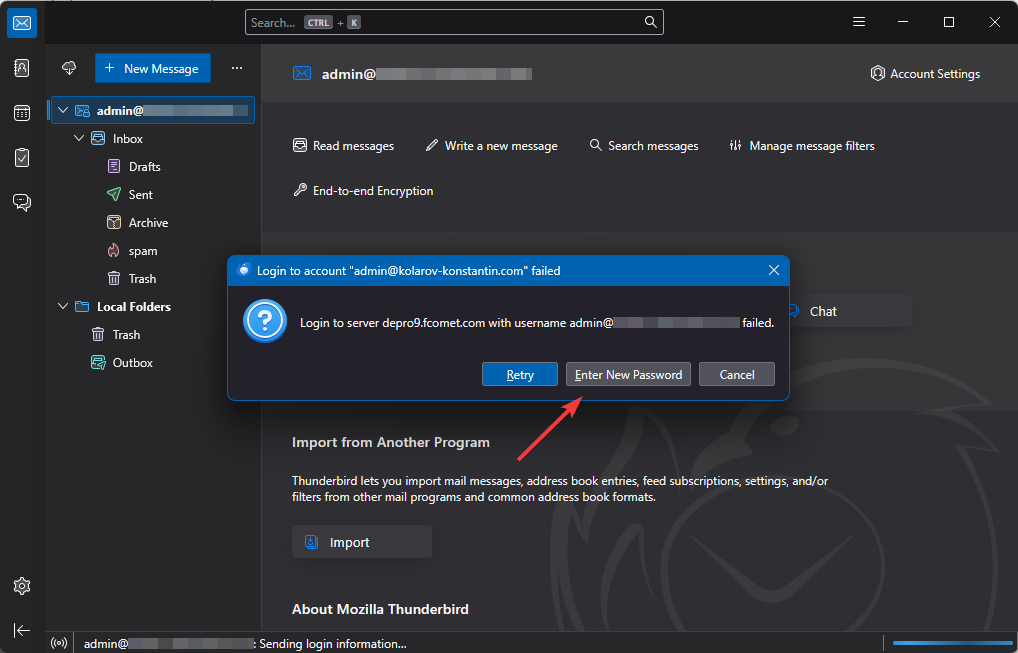Click the question mark dialog icon
The height and width of the screenshot is (653, 1018).
(265, 321)
